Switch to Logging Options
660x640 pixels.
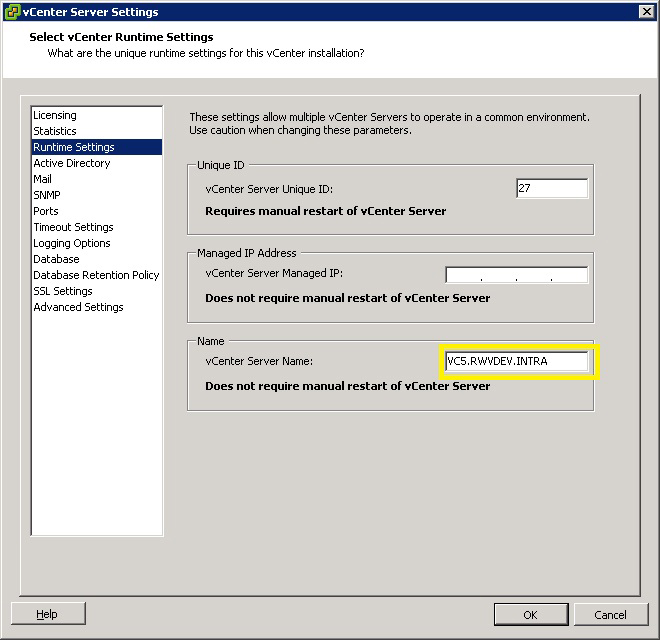pos(72,243)
